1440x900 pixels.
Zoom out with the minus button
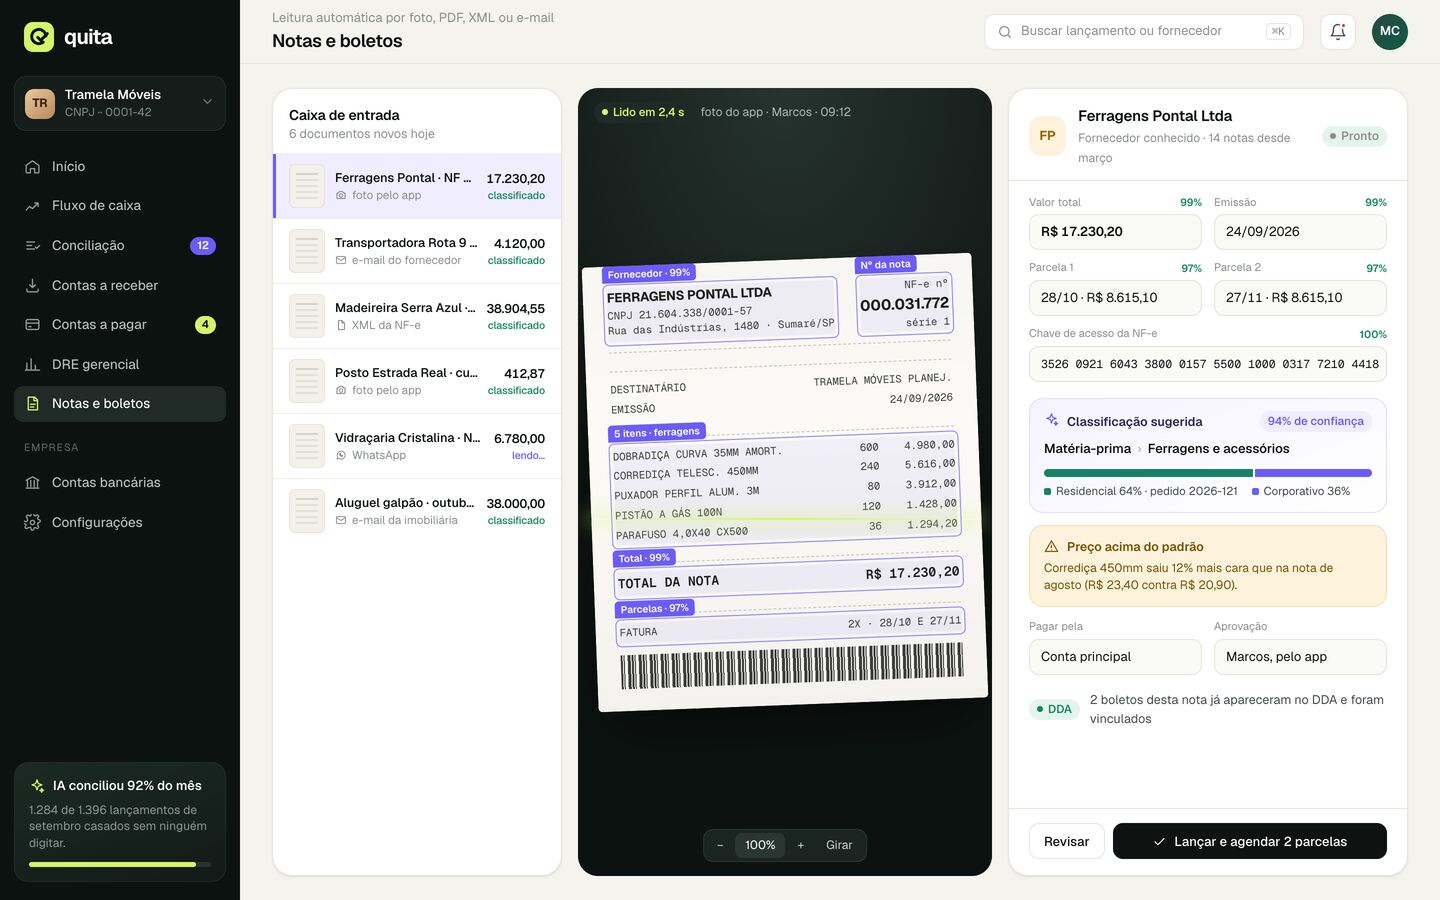tap(720, 846)
